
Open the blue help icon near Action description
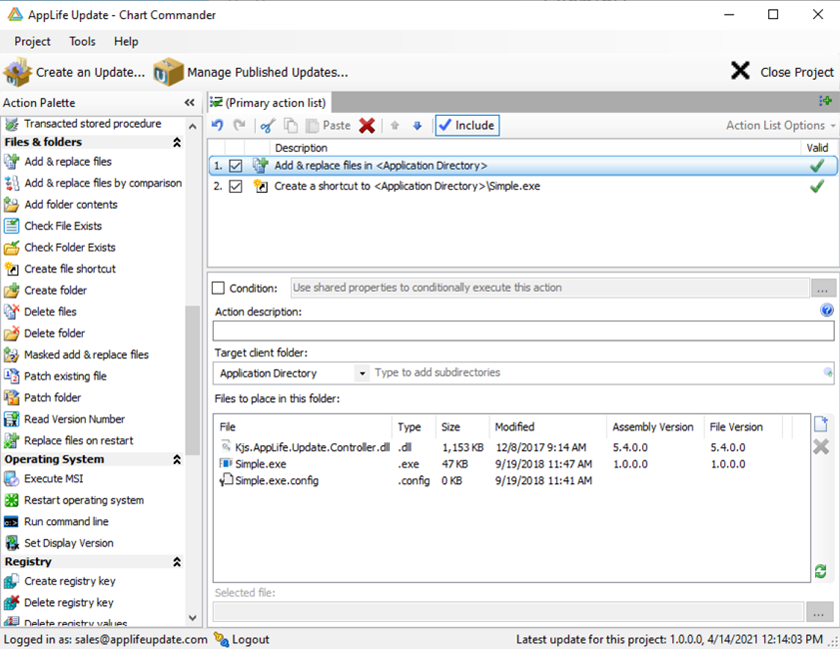pyautogui.click(x=827, y=310)
